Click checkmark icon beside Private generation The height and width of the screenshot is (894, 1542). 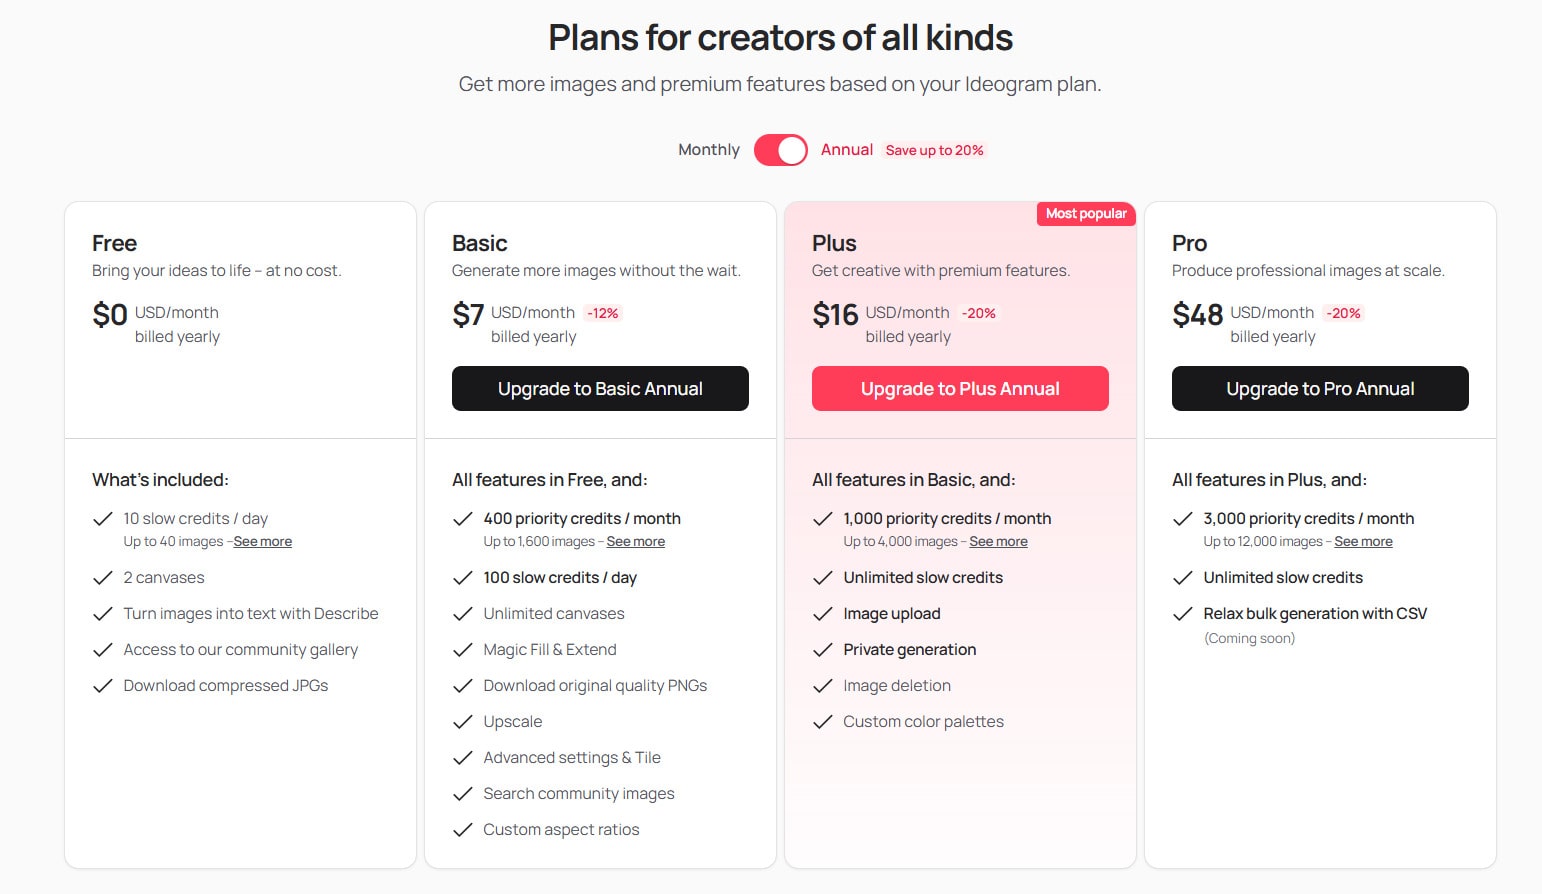[x=822, y=649]
